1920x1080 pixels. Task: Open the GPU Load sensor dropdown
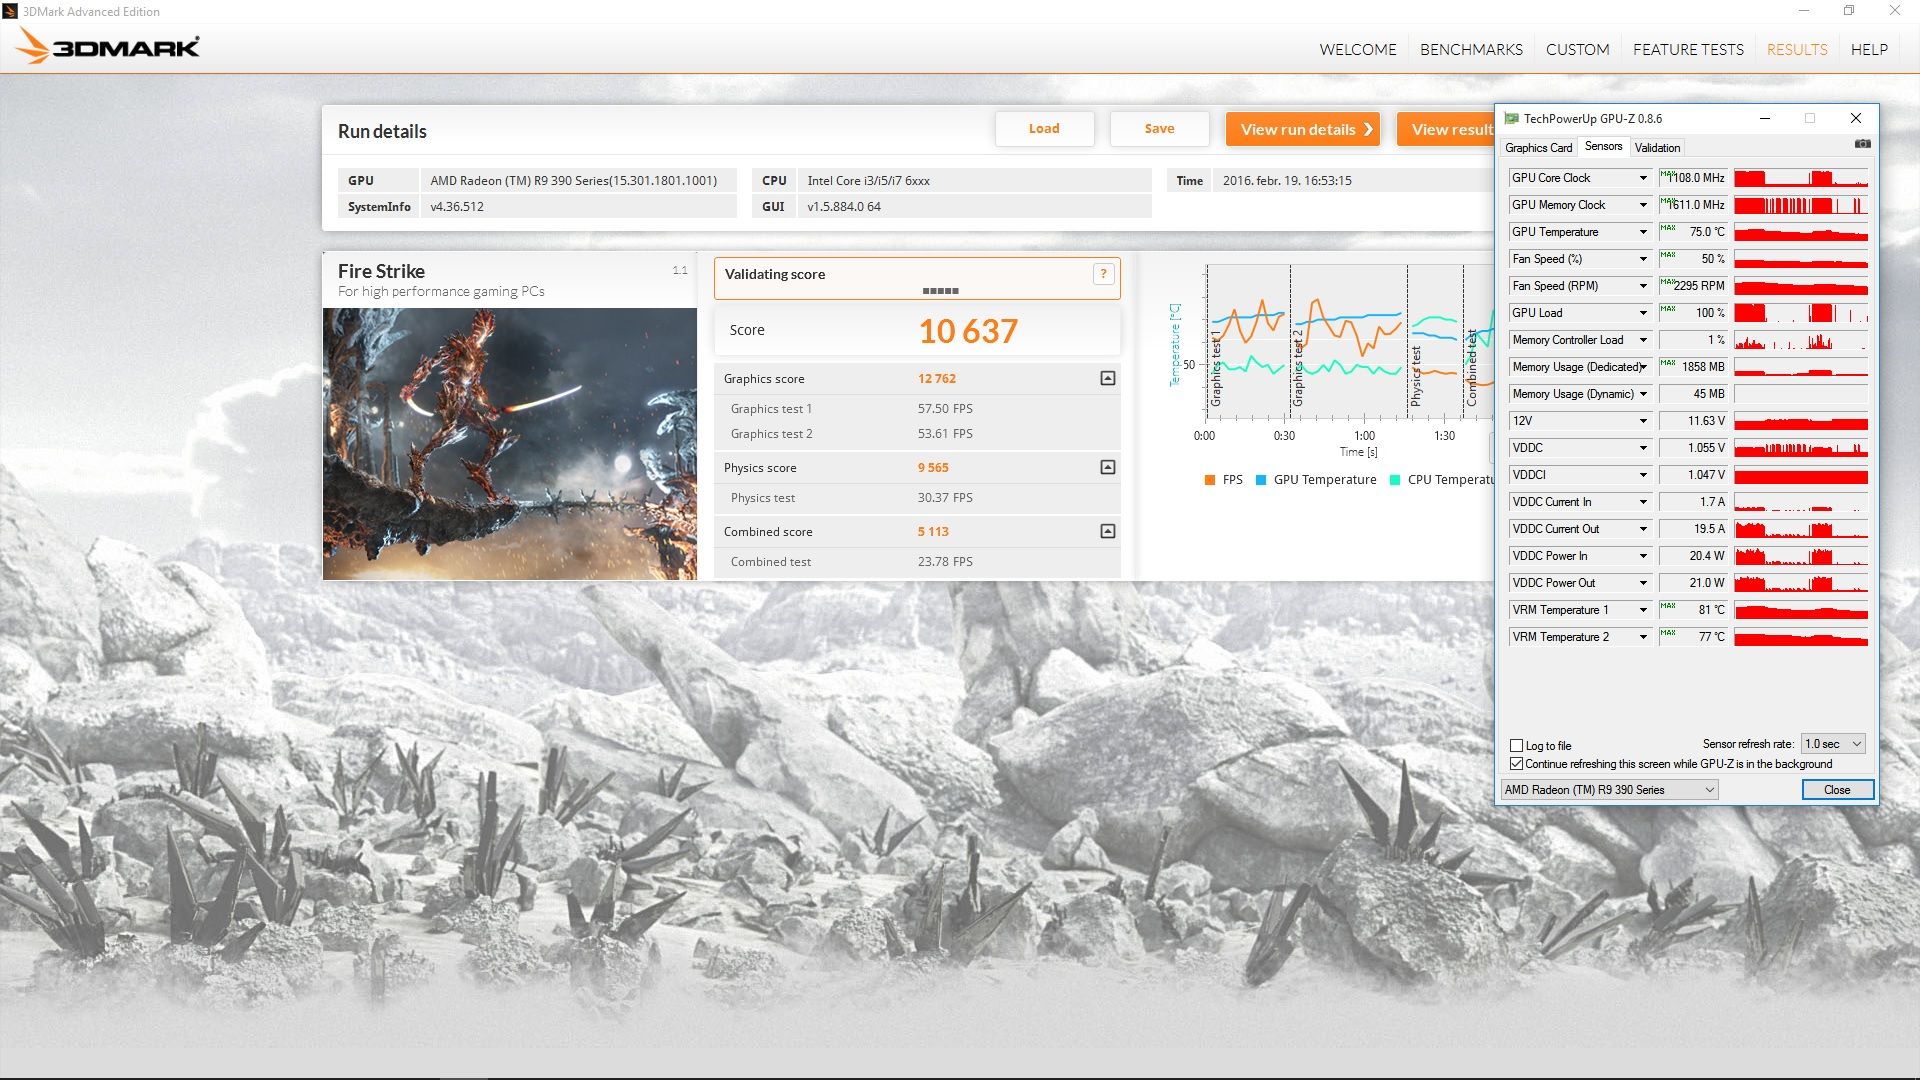pos(1642,313)
